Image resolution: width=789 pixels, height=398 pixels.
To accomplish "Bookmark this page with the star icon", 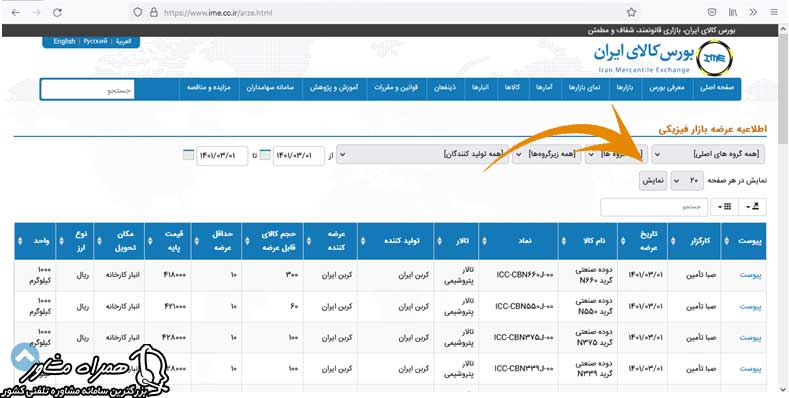I will pyautogui.click(x=631, y=13).
